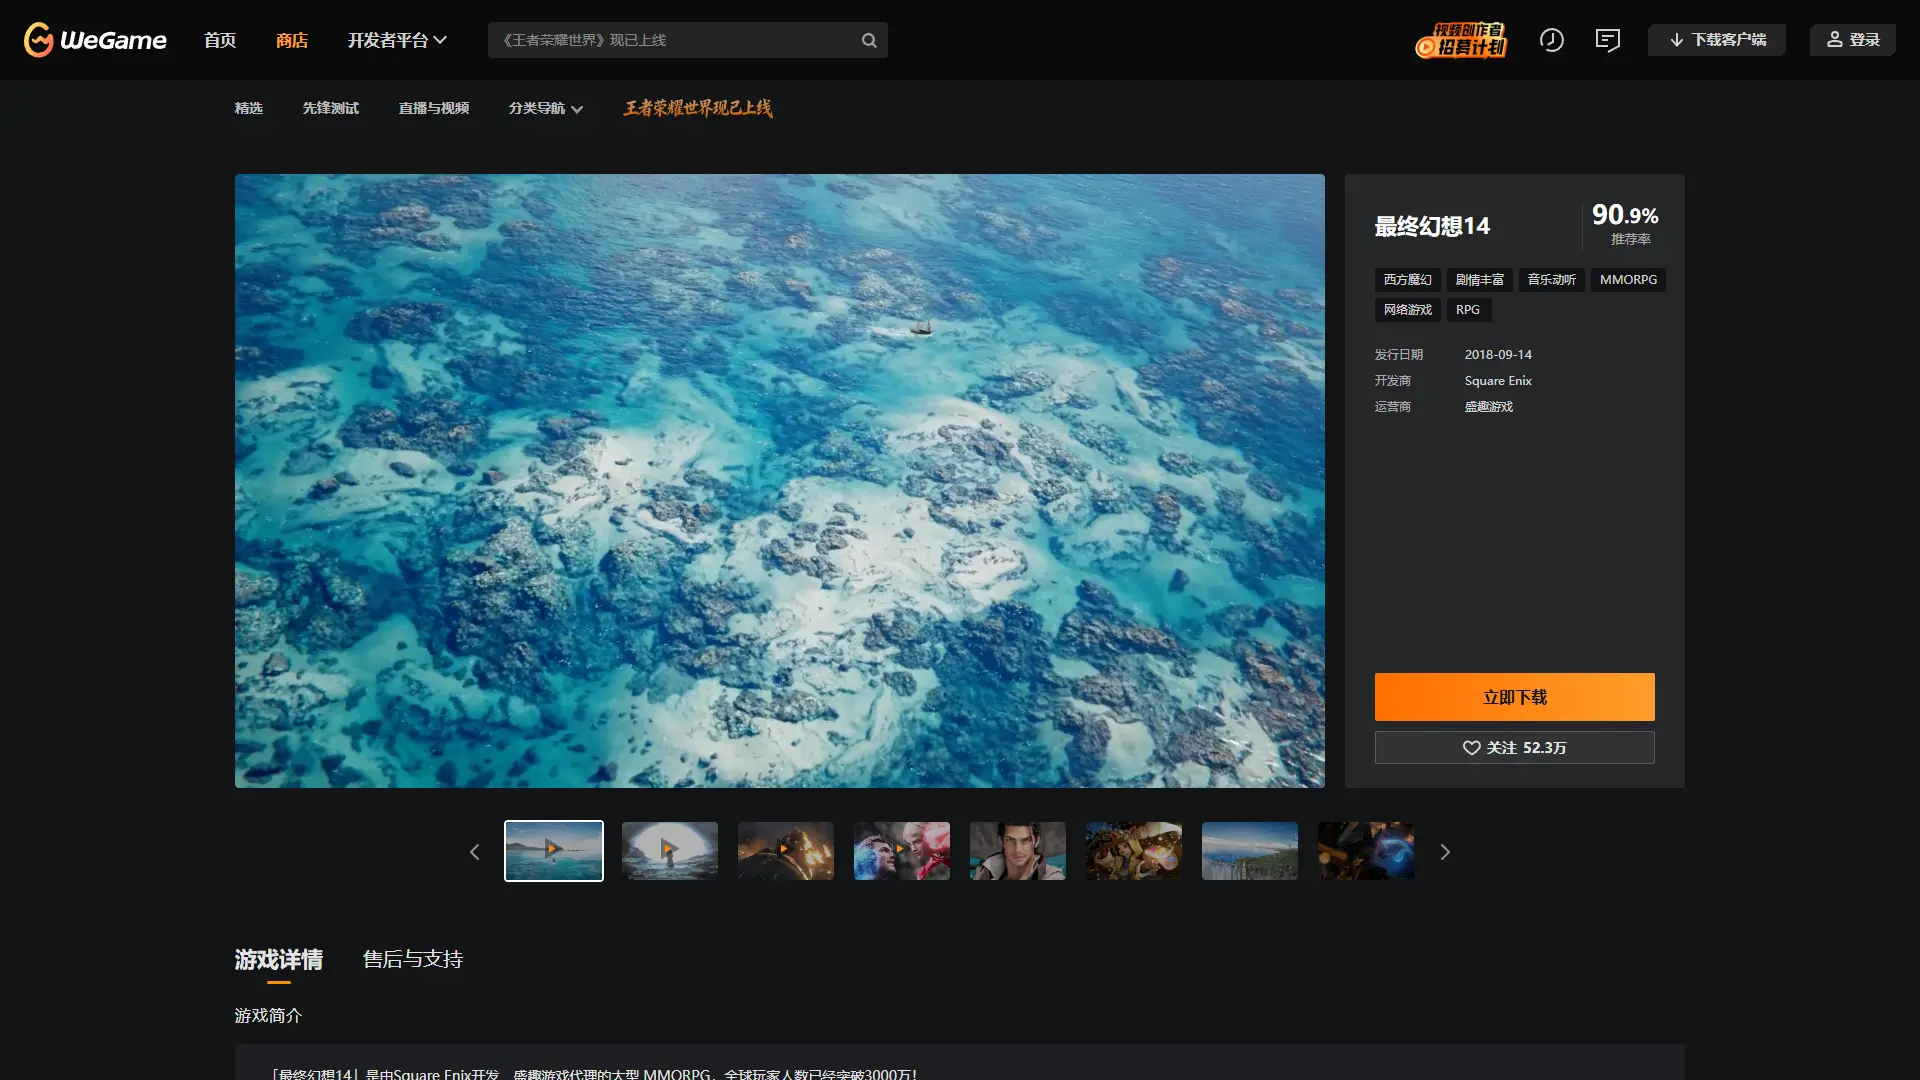Open the history clock icon
Image resolution: width=1920 pixels, height=1080 pixels.
click(x=1551, y=40)
